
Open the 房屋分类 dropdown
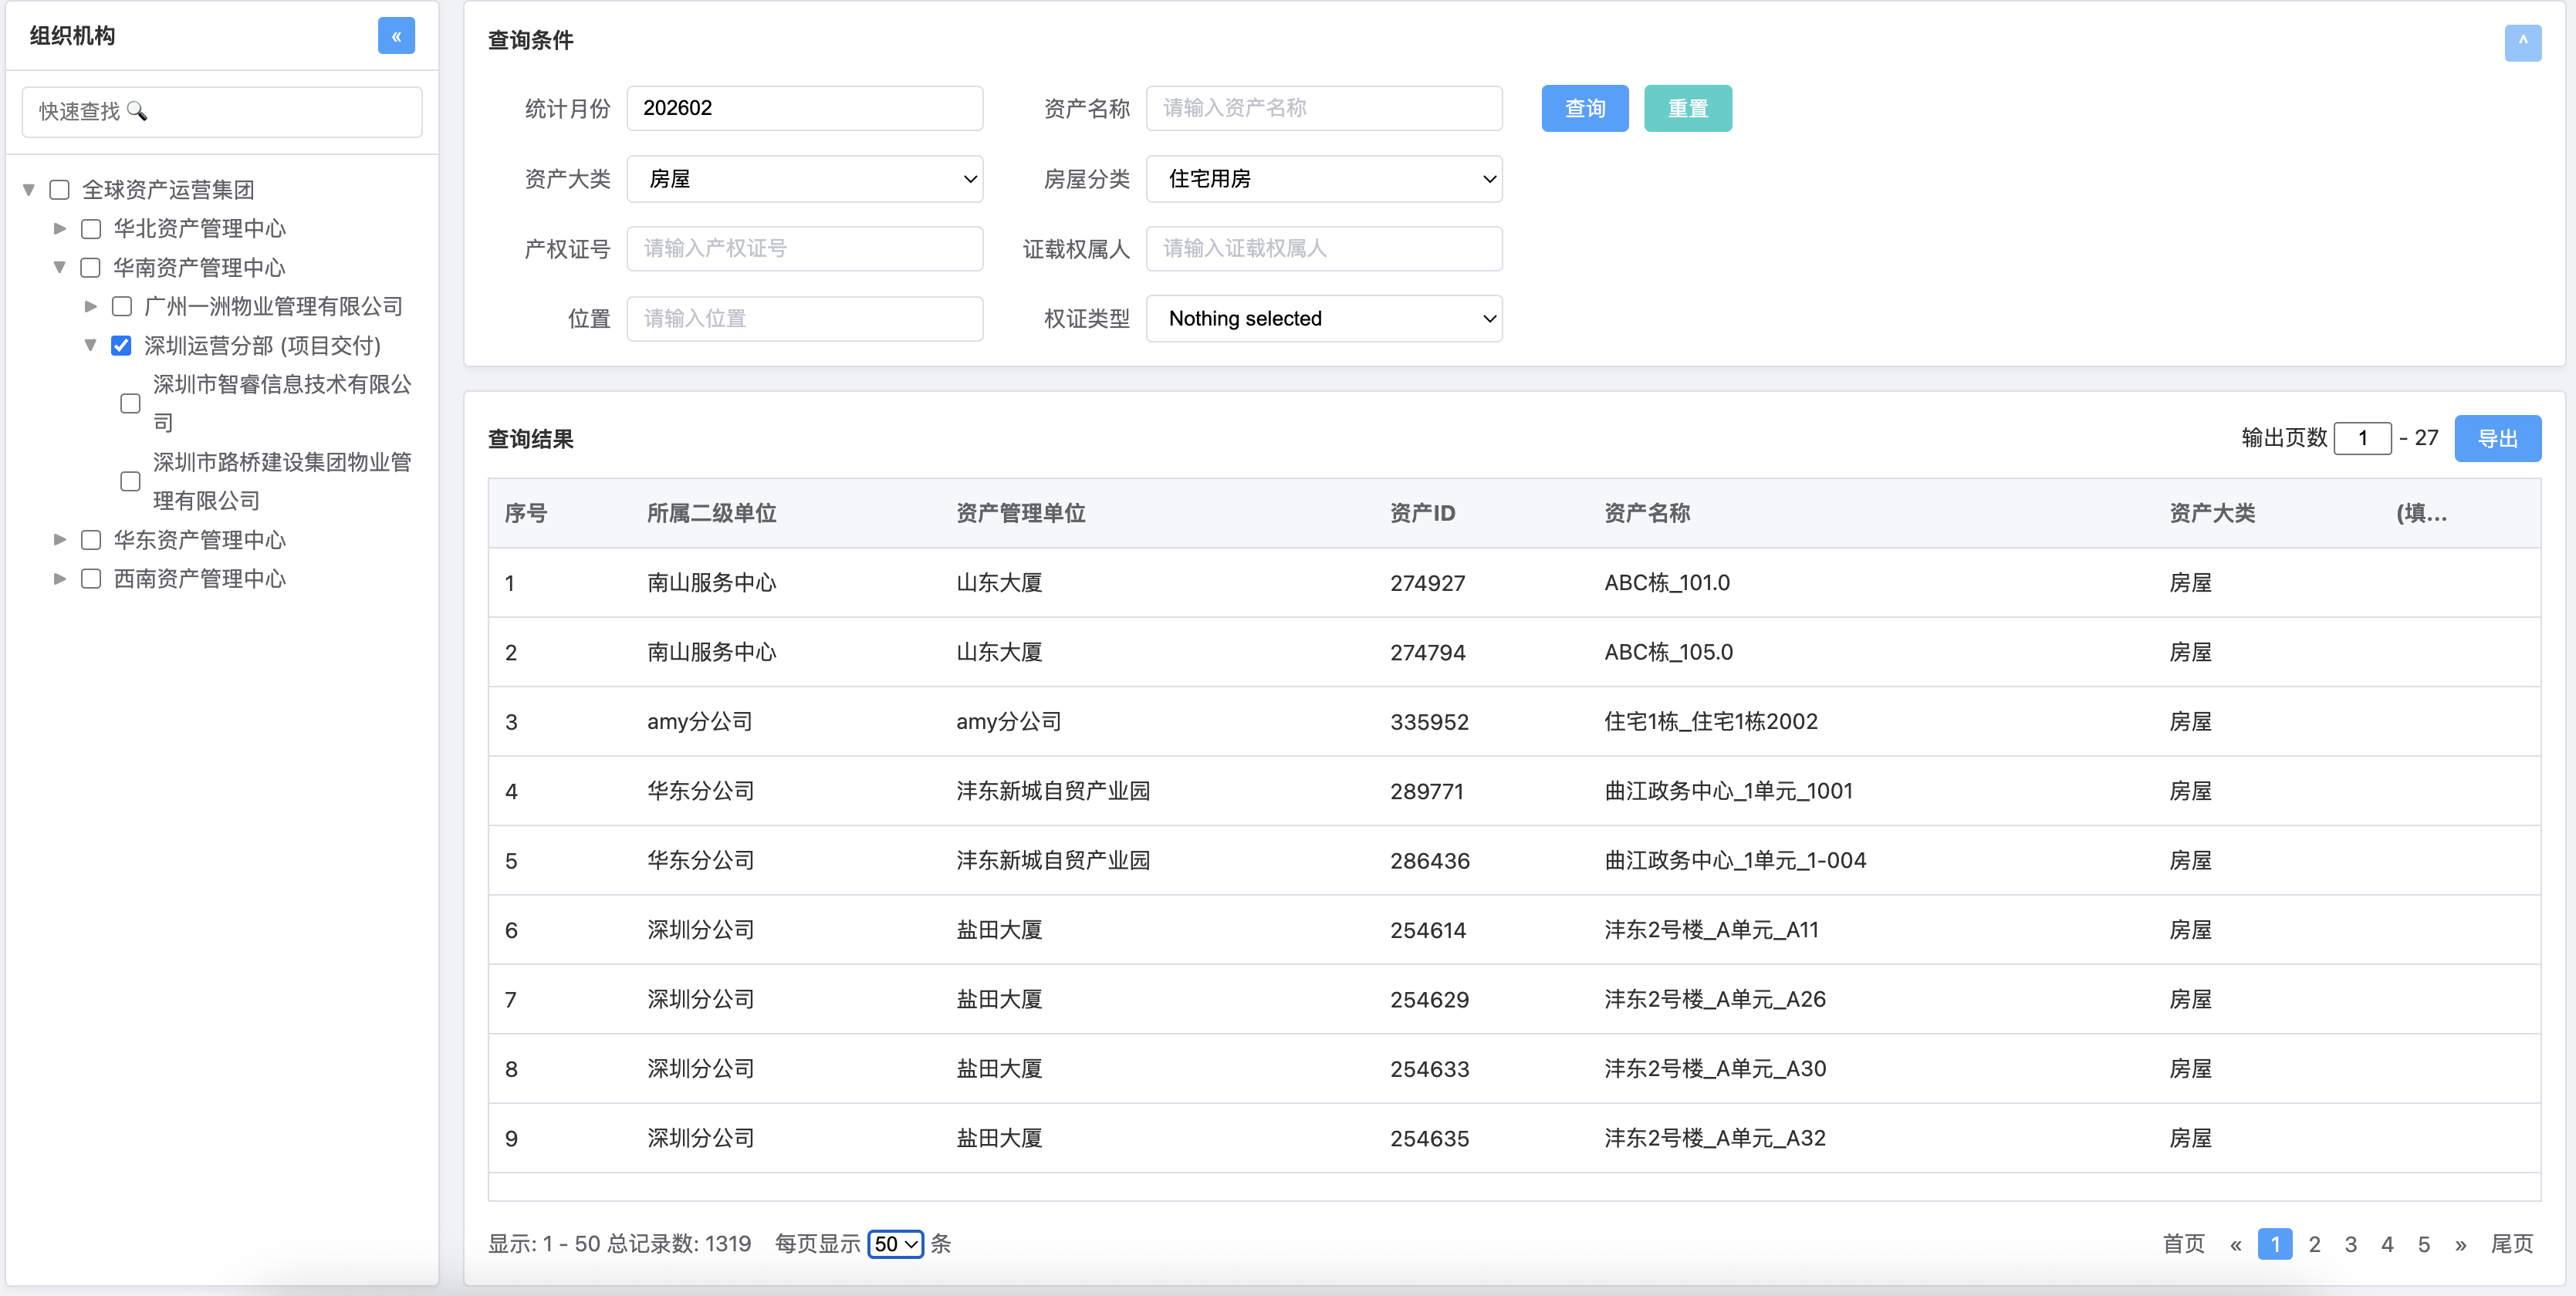[x=1323, y=179]
